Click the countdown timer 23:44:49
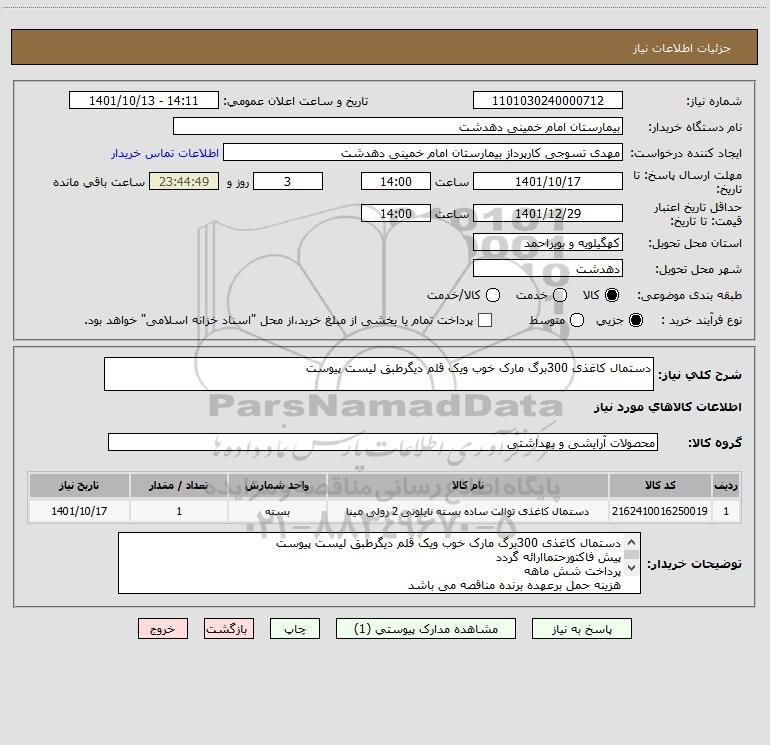 point(184,181)
